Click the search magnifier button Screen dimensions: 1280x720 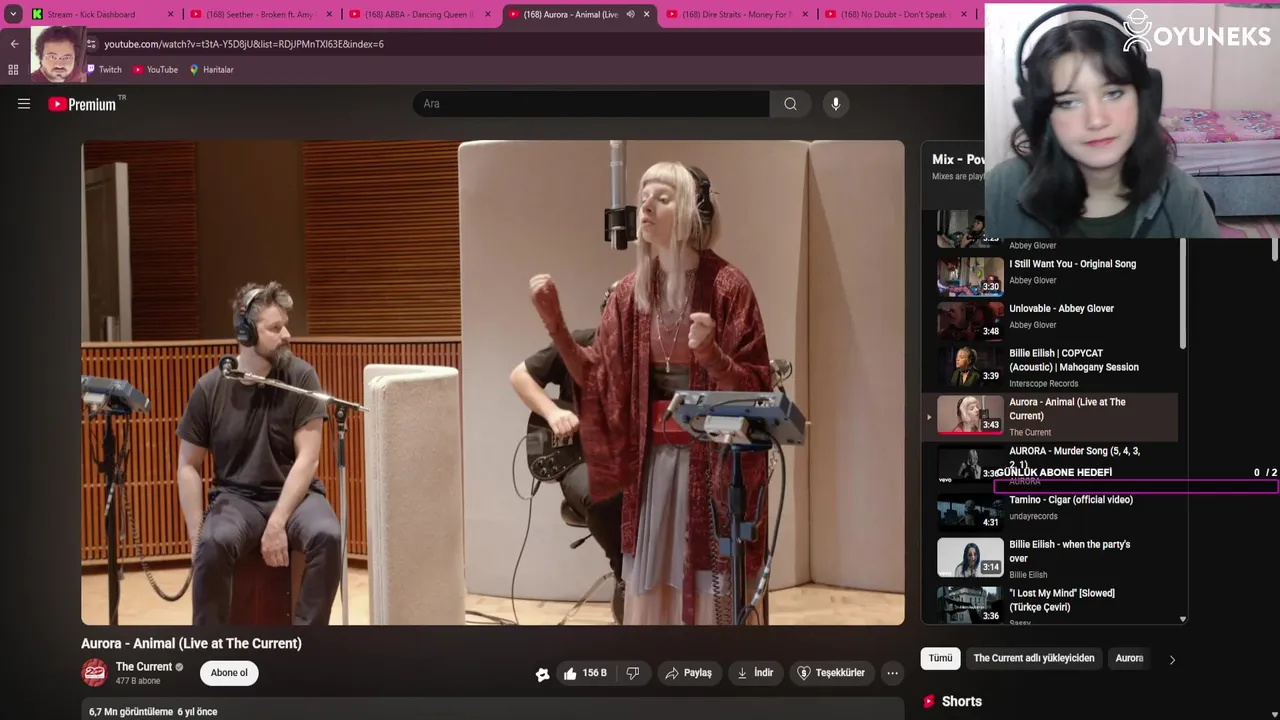pyautogui.click(x=791, y=104)
